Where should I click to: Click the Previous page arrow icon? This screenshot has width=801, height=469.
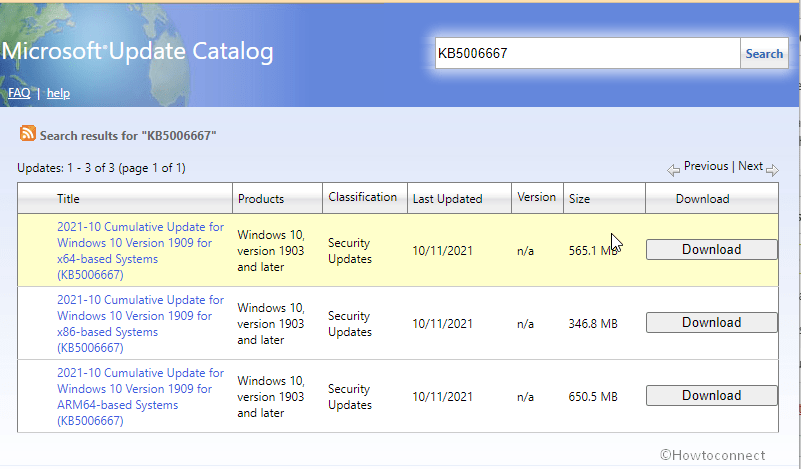673,170
